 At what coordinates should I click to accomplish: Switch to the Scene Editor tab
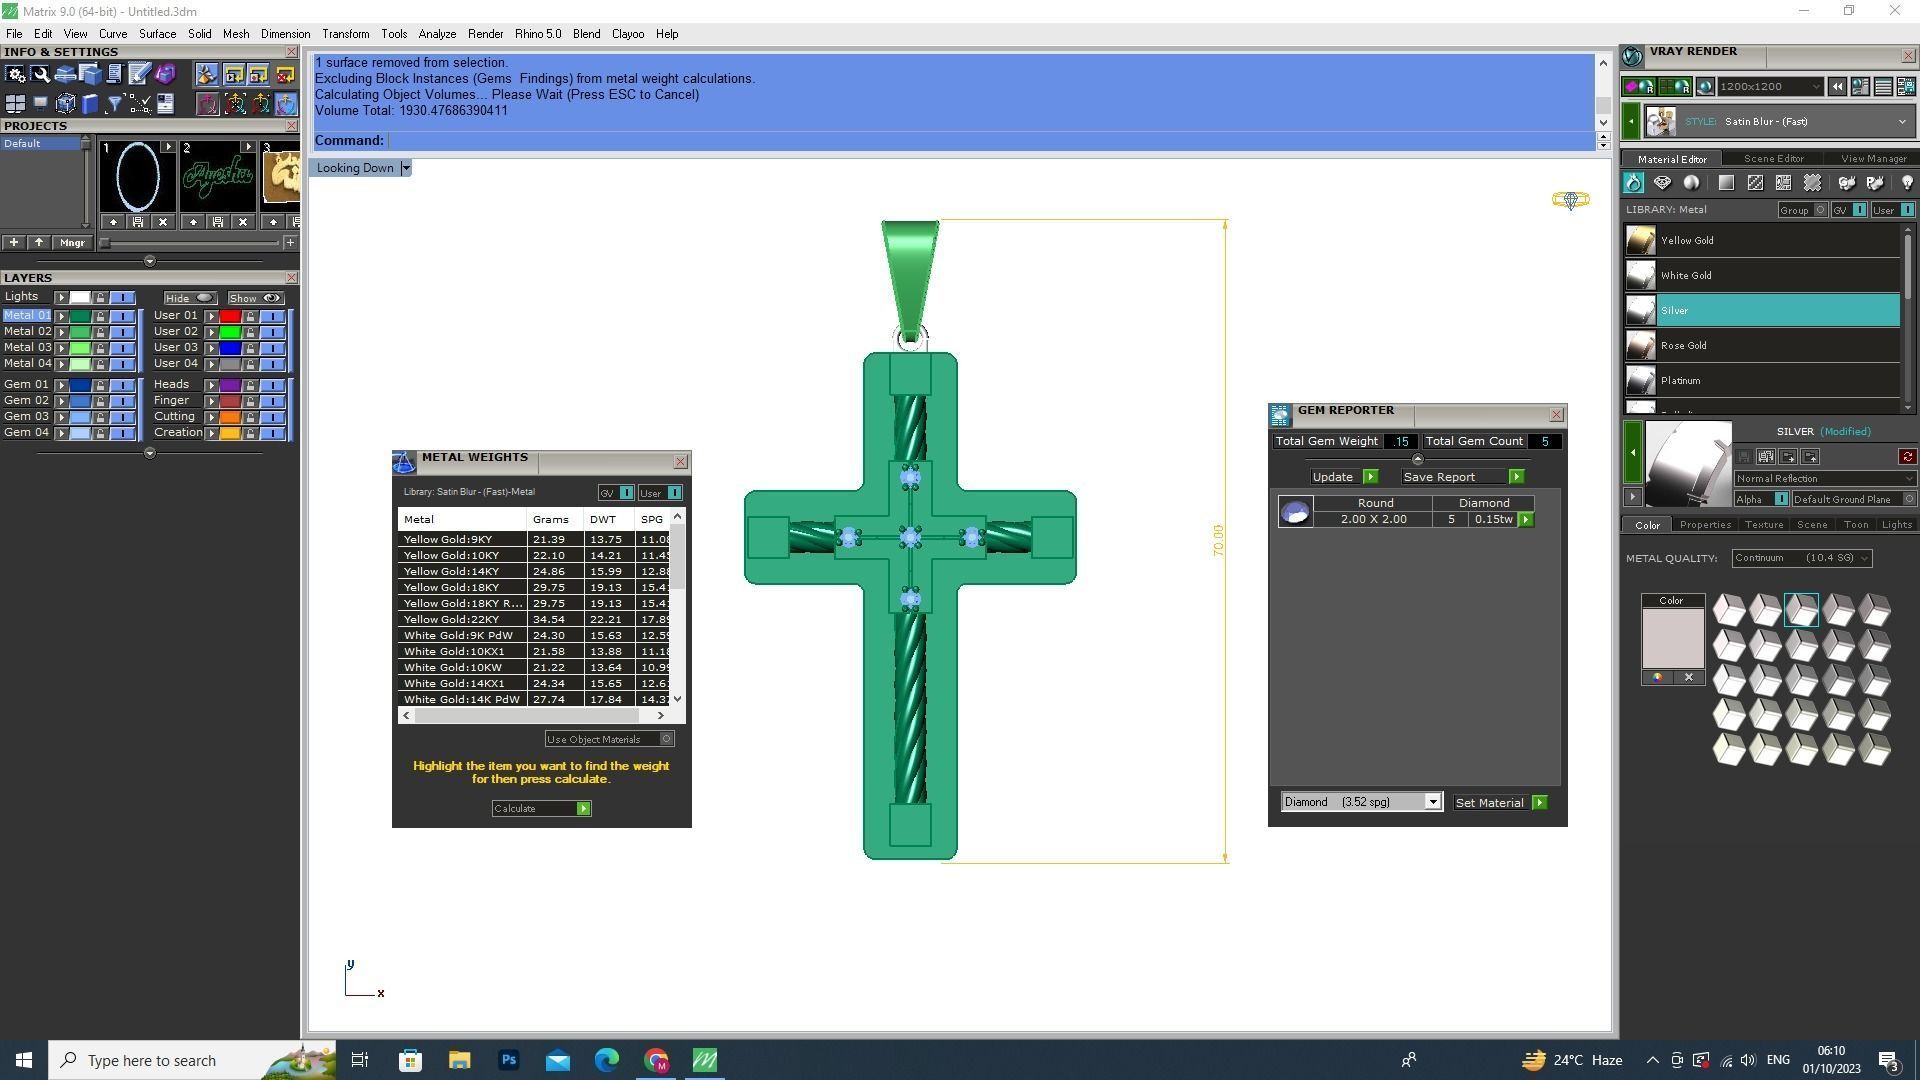coord(1774,159)
